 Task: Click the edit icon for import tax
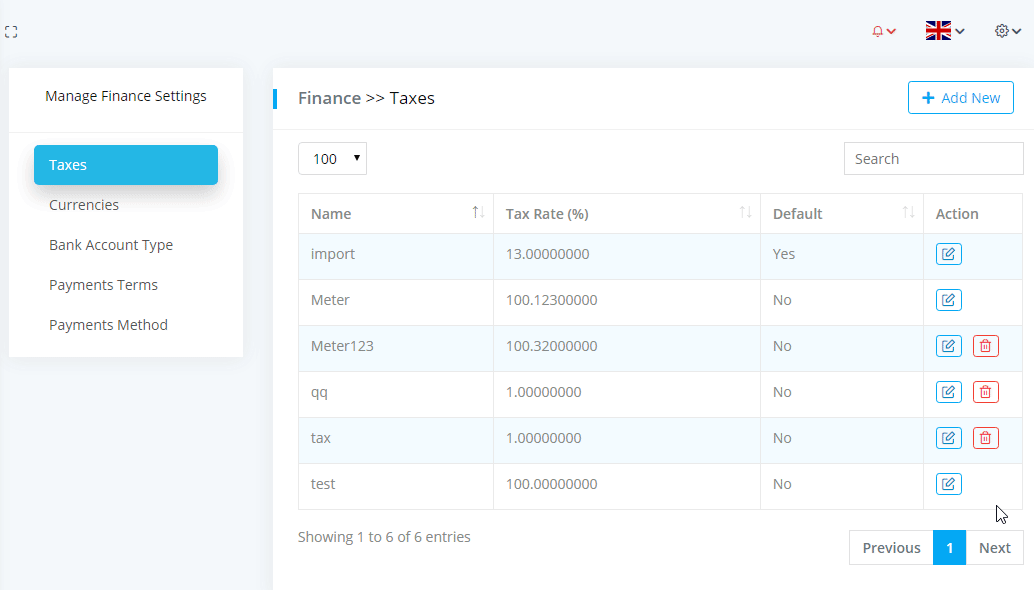pyautogui.click(x=948, y=254)
